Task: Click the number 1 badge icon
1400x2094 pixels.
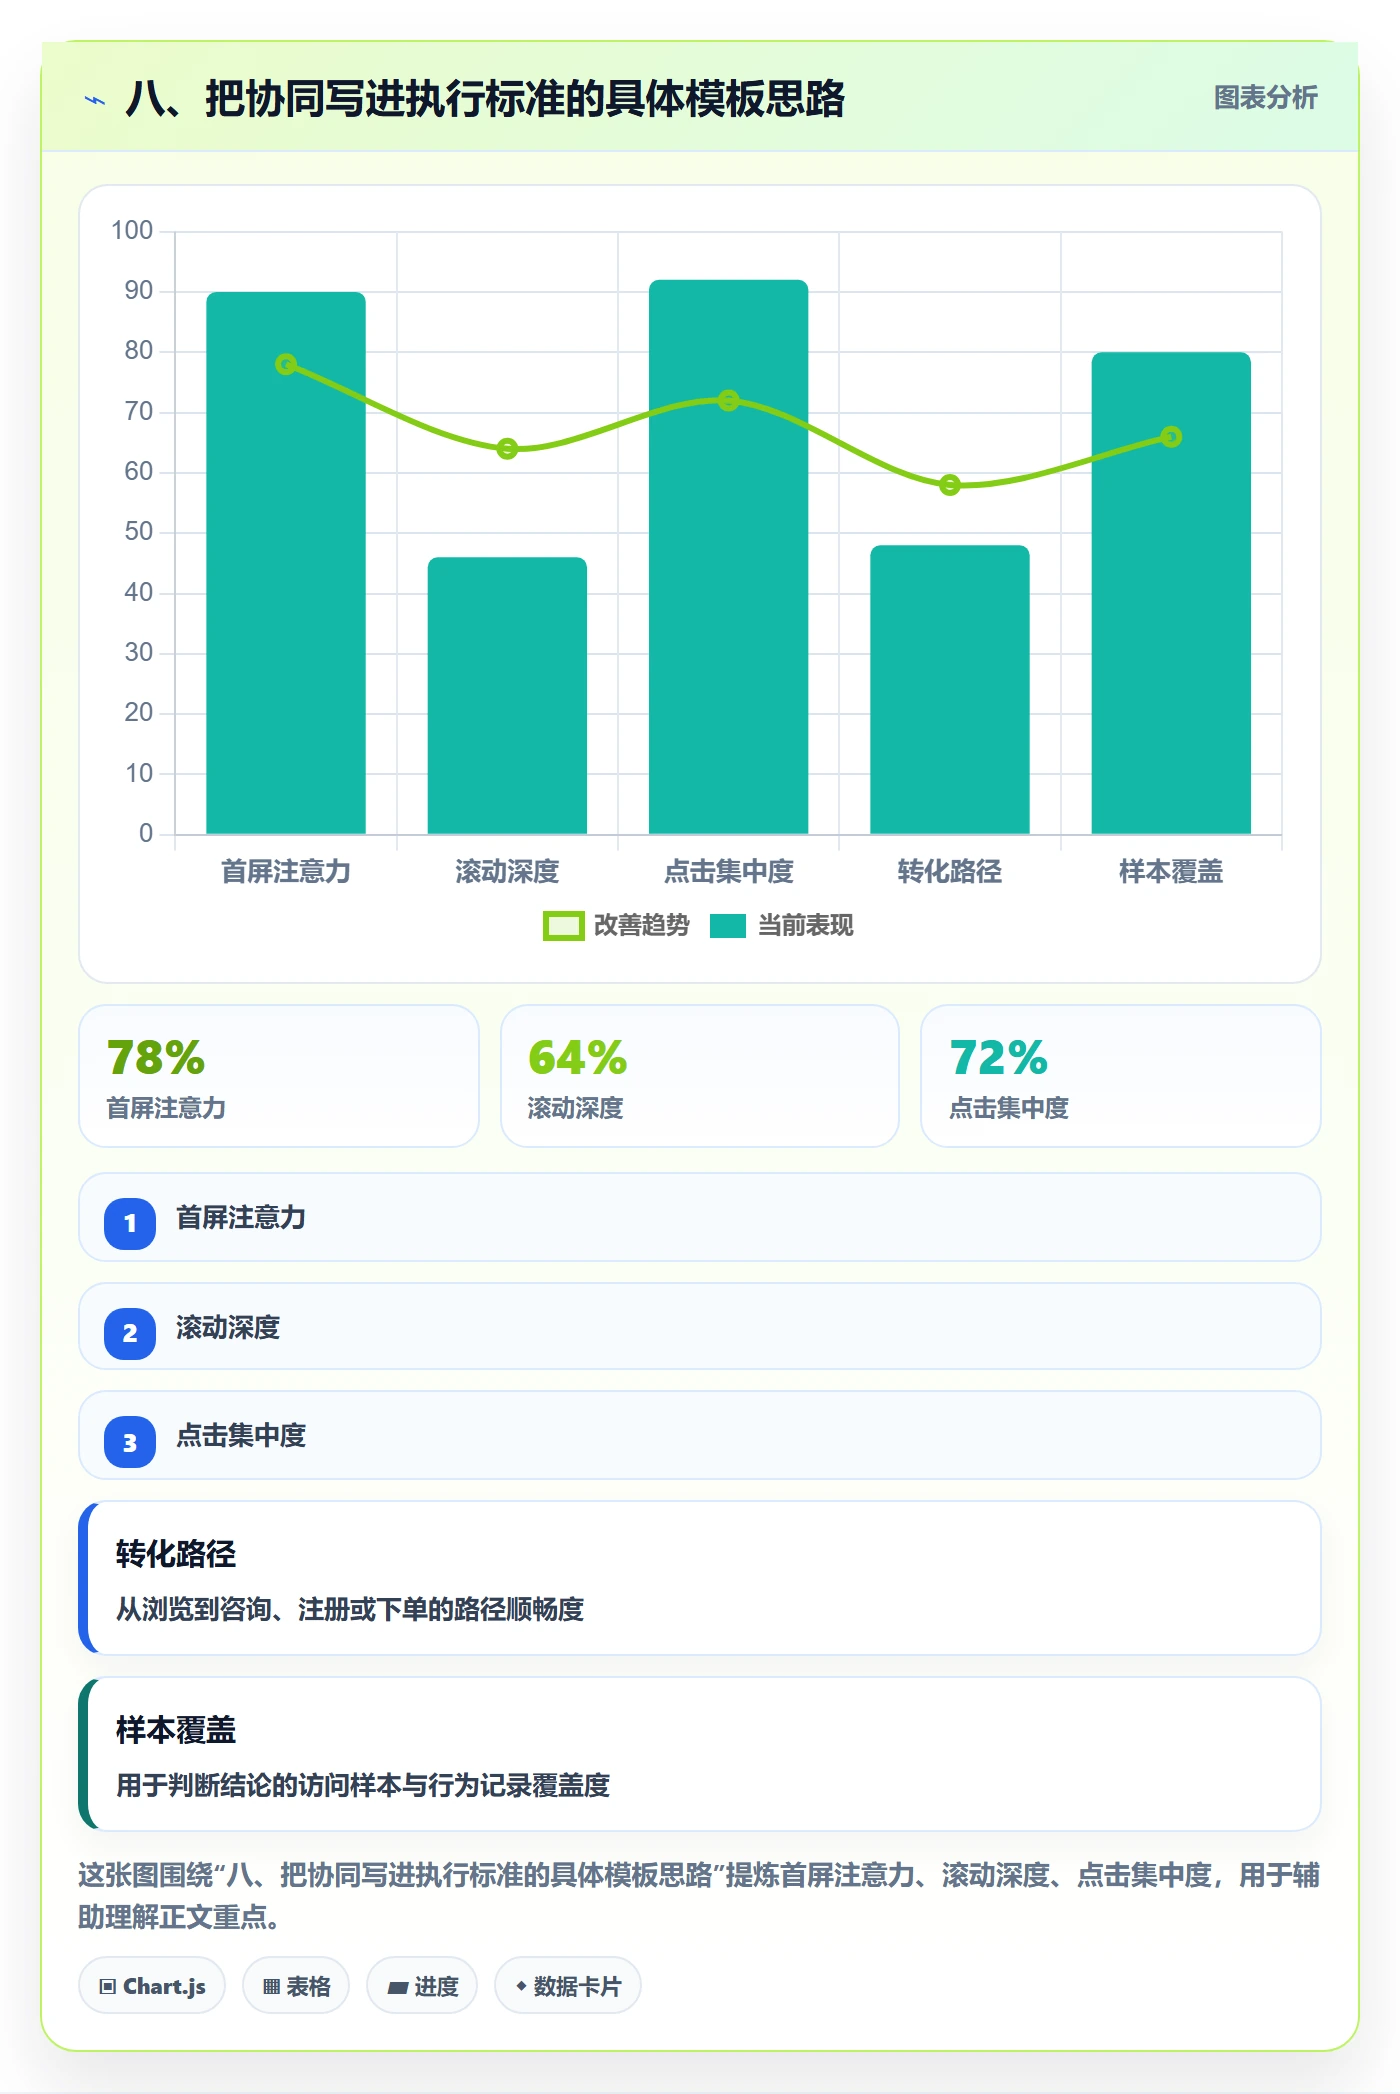Action: [x=130, y=1223]
